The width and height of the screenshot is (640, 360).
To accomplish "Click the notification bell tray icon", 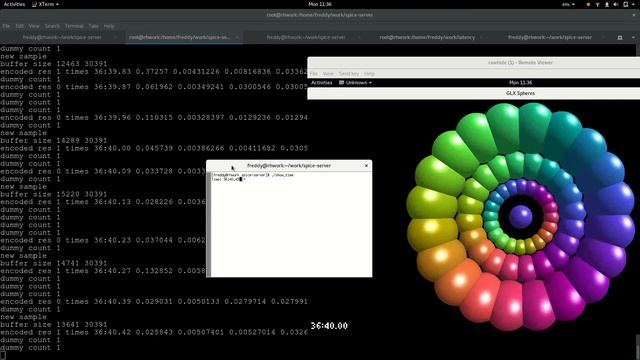I will pyautogui.click(x=607, y=4).
